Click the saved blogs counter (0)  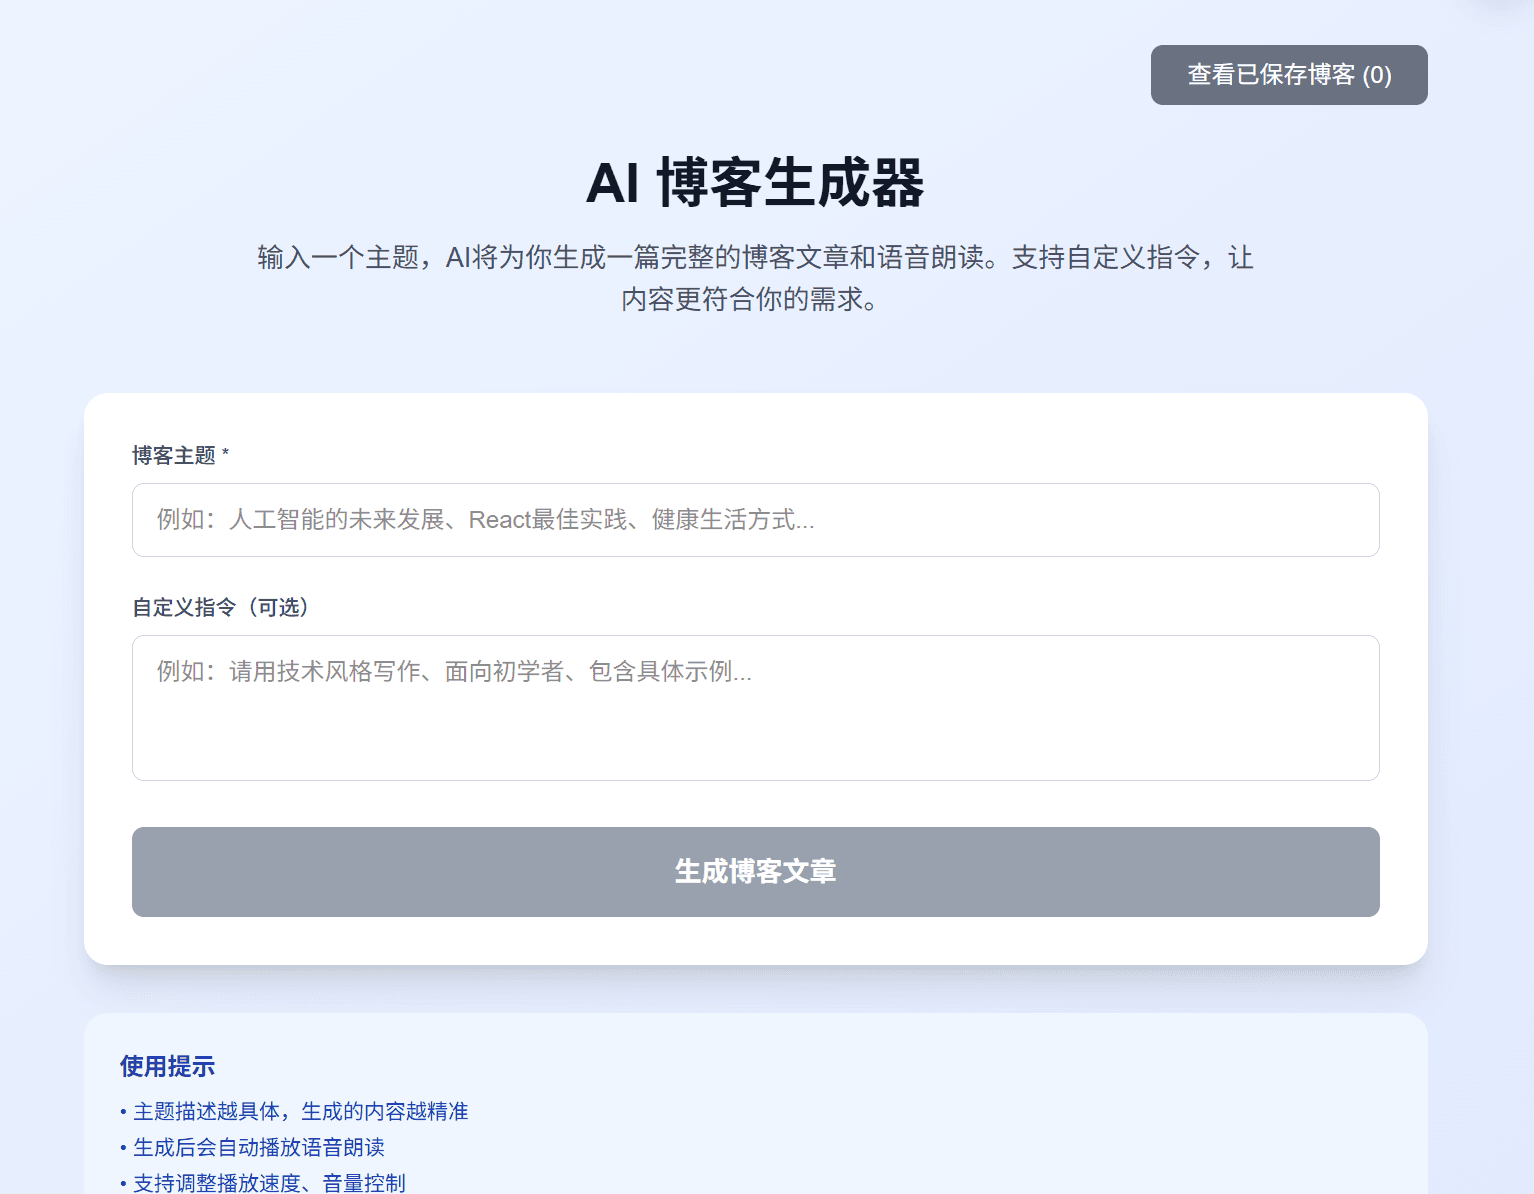(x=1380, y=75)
